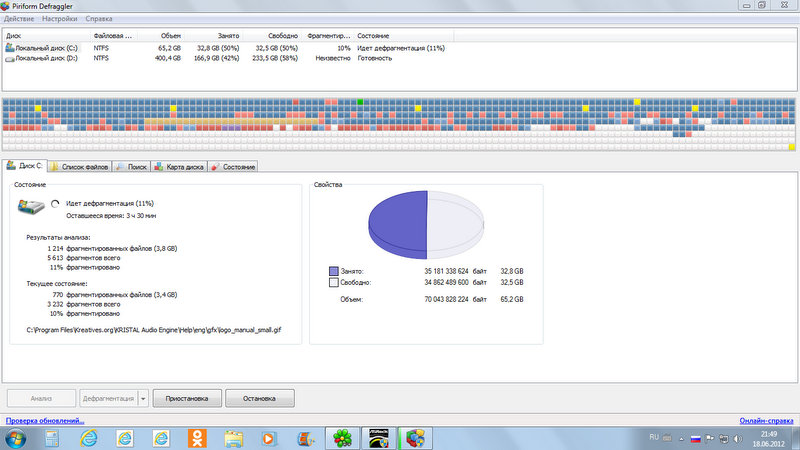Click the greyed Анализ button

[x=41, y=398]
